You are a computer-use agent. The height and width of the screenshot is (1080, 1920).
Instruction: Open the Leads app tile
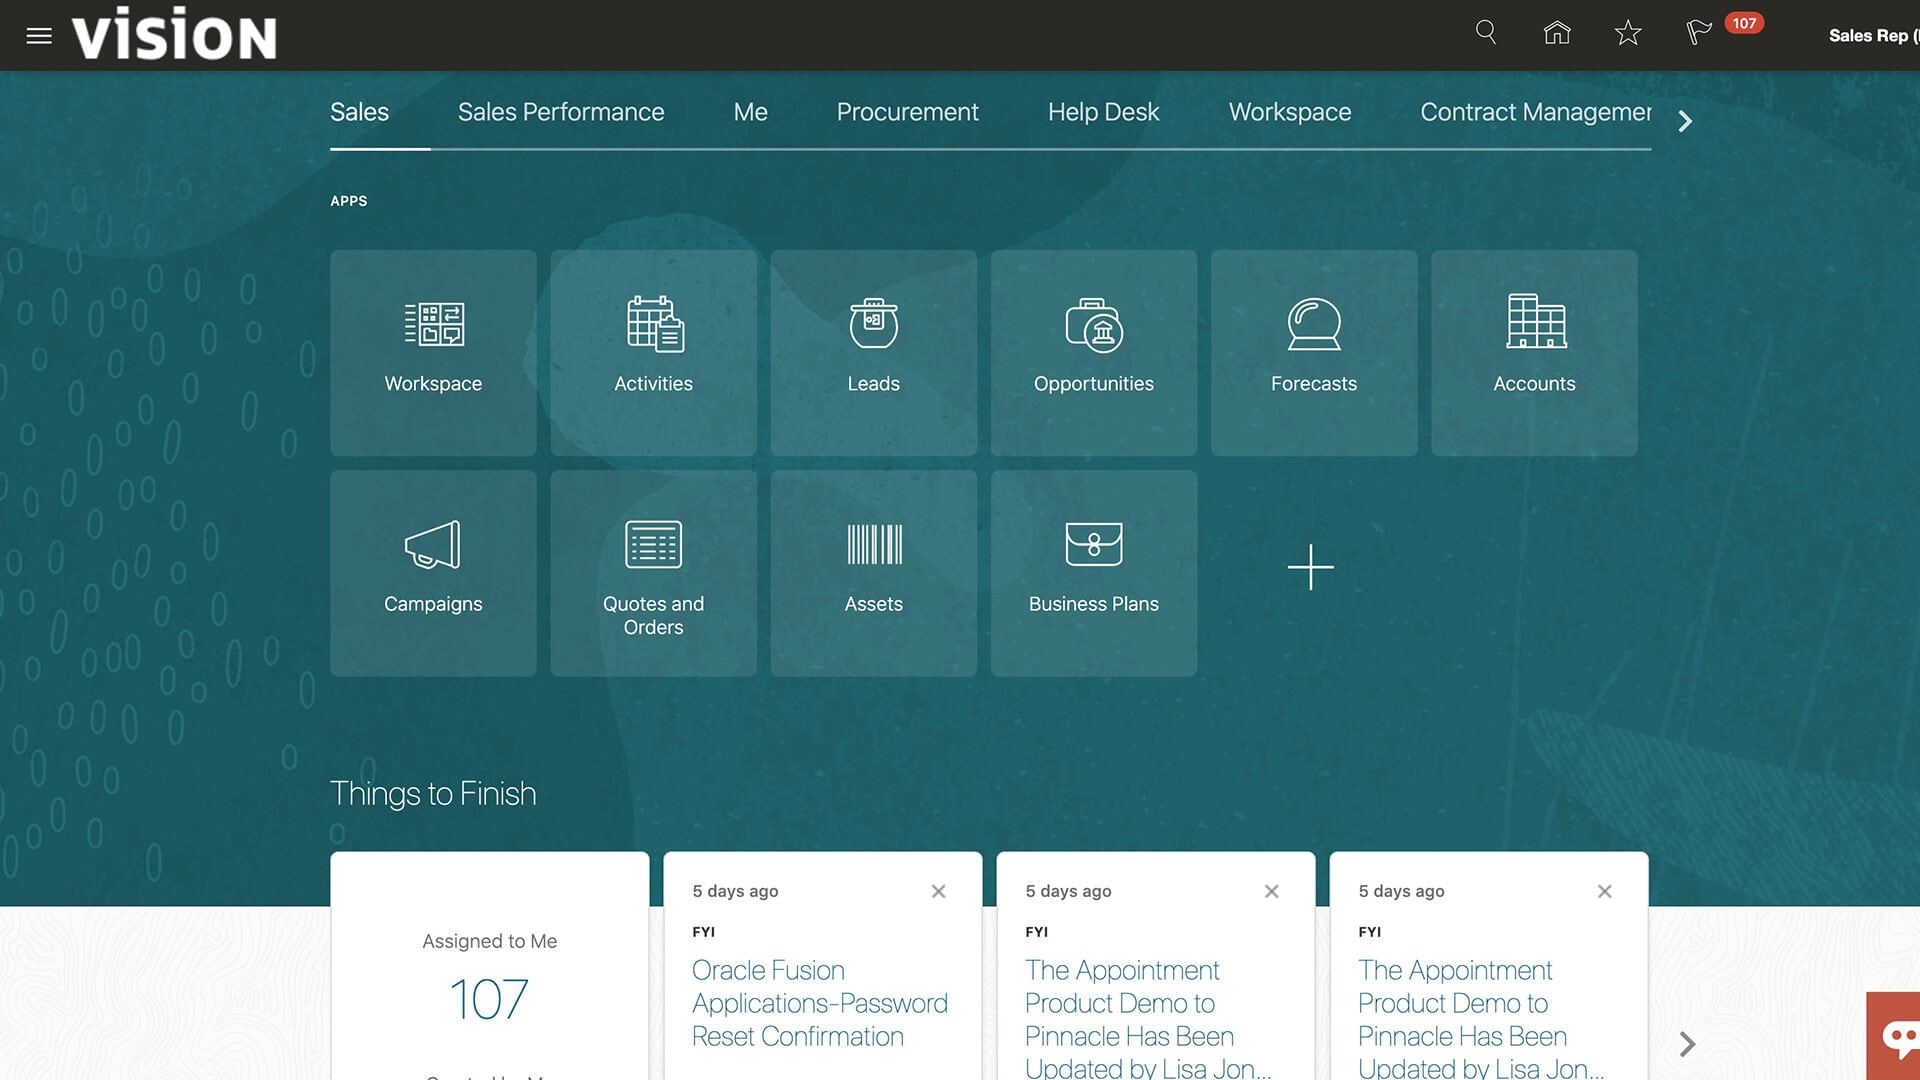pos(873,353)
